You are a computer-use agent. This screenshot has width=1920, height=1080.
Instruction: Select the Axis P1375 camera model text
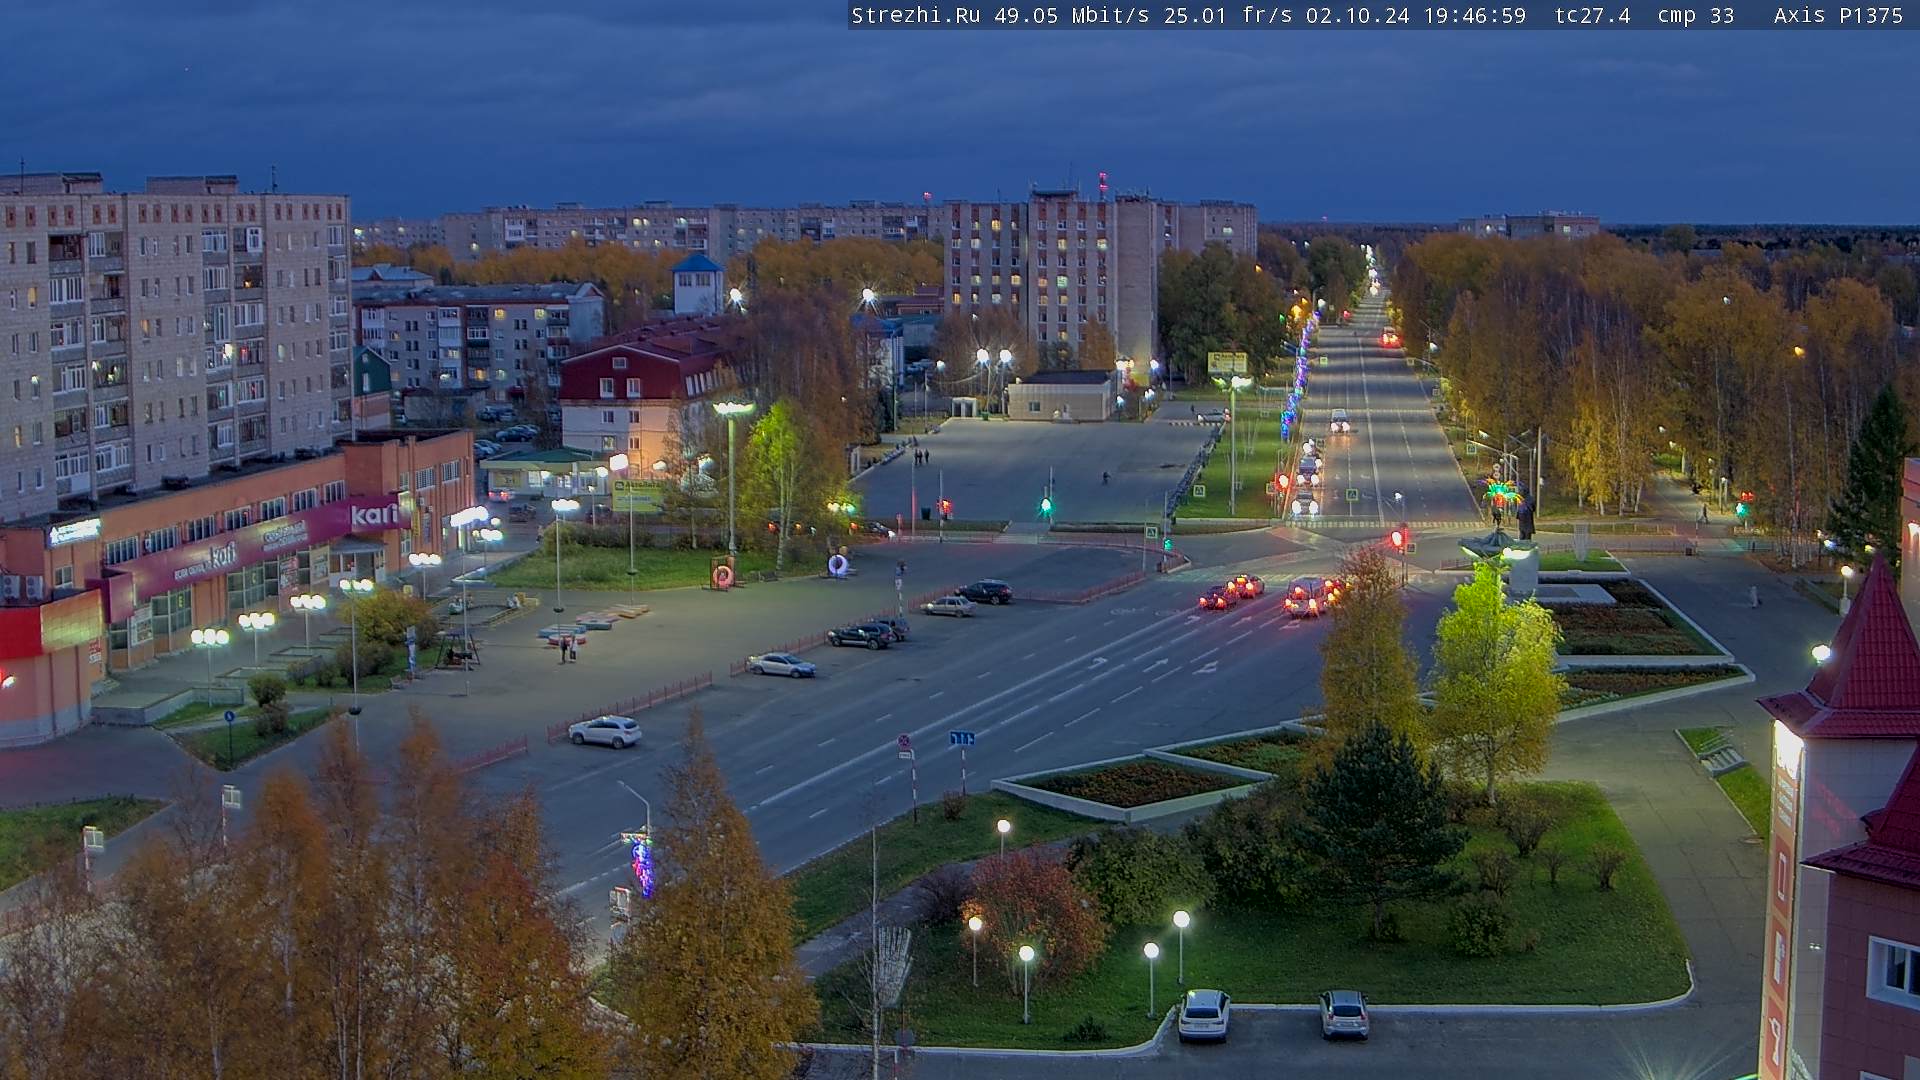click(1838, 15)
